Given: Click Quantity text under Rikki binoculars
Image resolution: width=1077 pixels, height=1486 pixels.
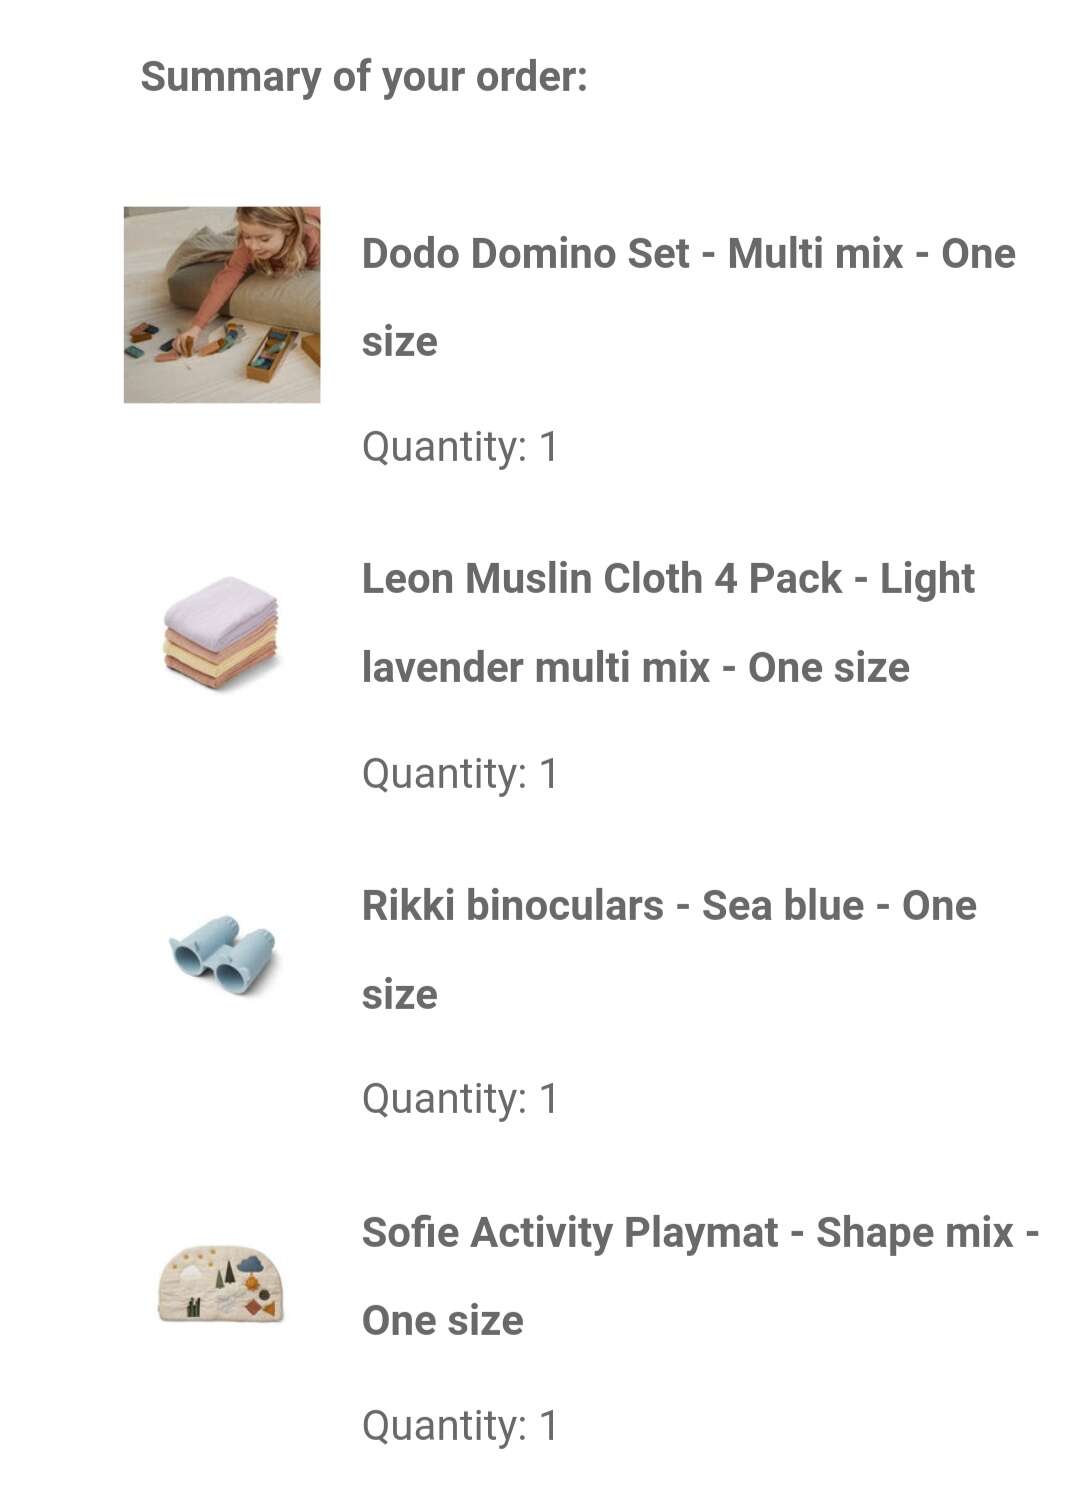Looking at the screenshot, I should tap(460, 1099).
